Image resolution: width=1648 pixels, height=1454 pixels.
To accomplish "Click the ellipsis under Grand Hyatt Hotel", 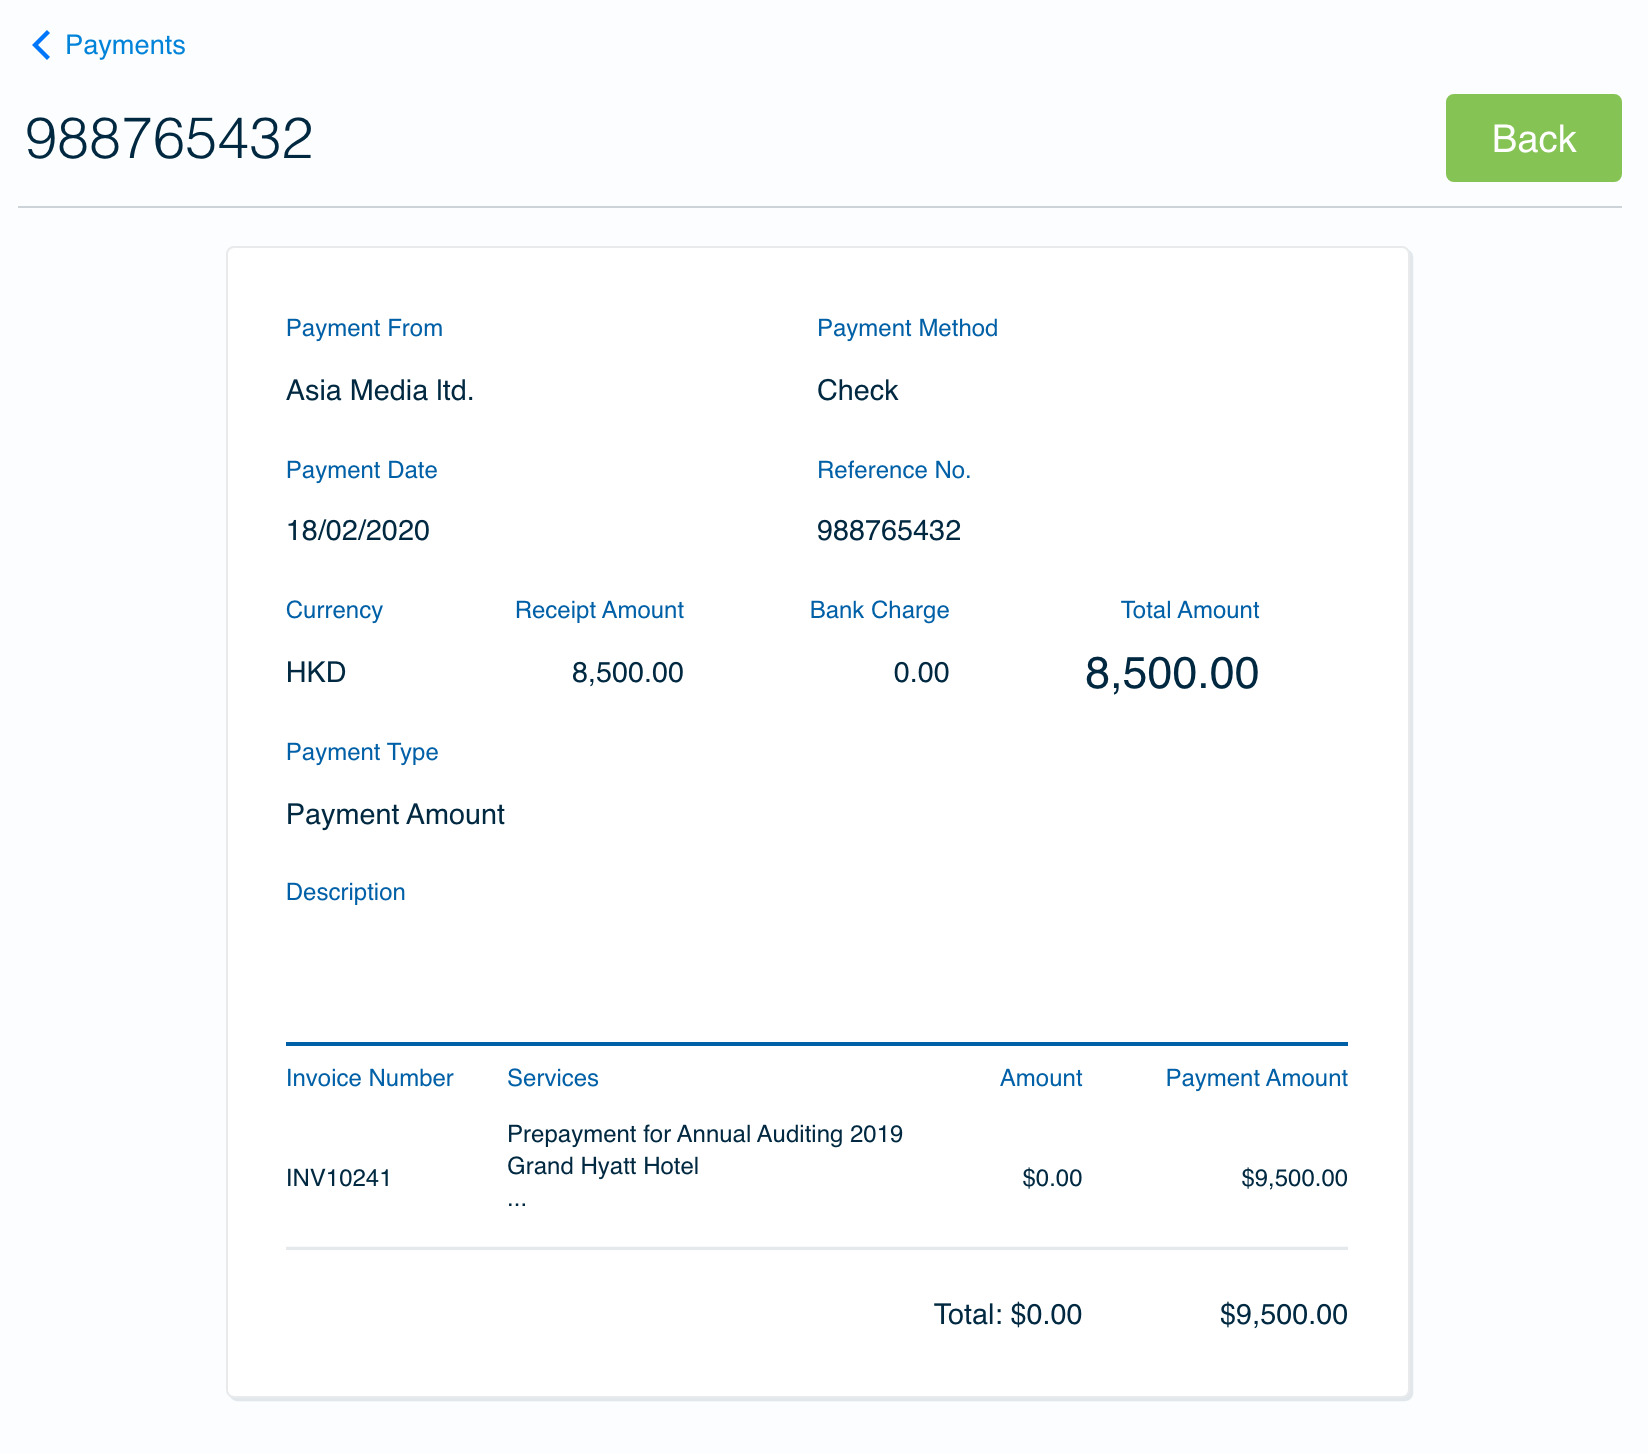I will click(517, 1202).
